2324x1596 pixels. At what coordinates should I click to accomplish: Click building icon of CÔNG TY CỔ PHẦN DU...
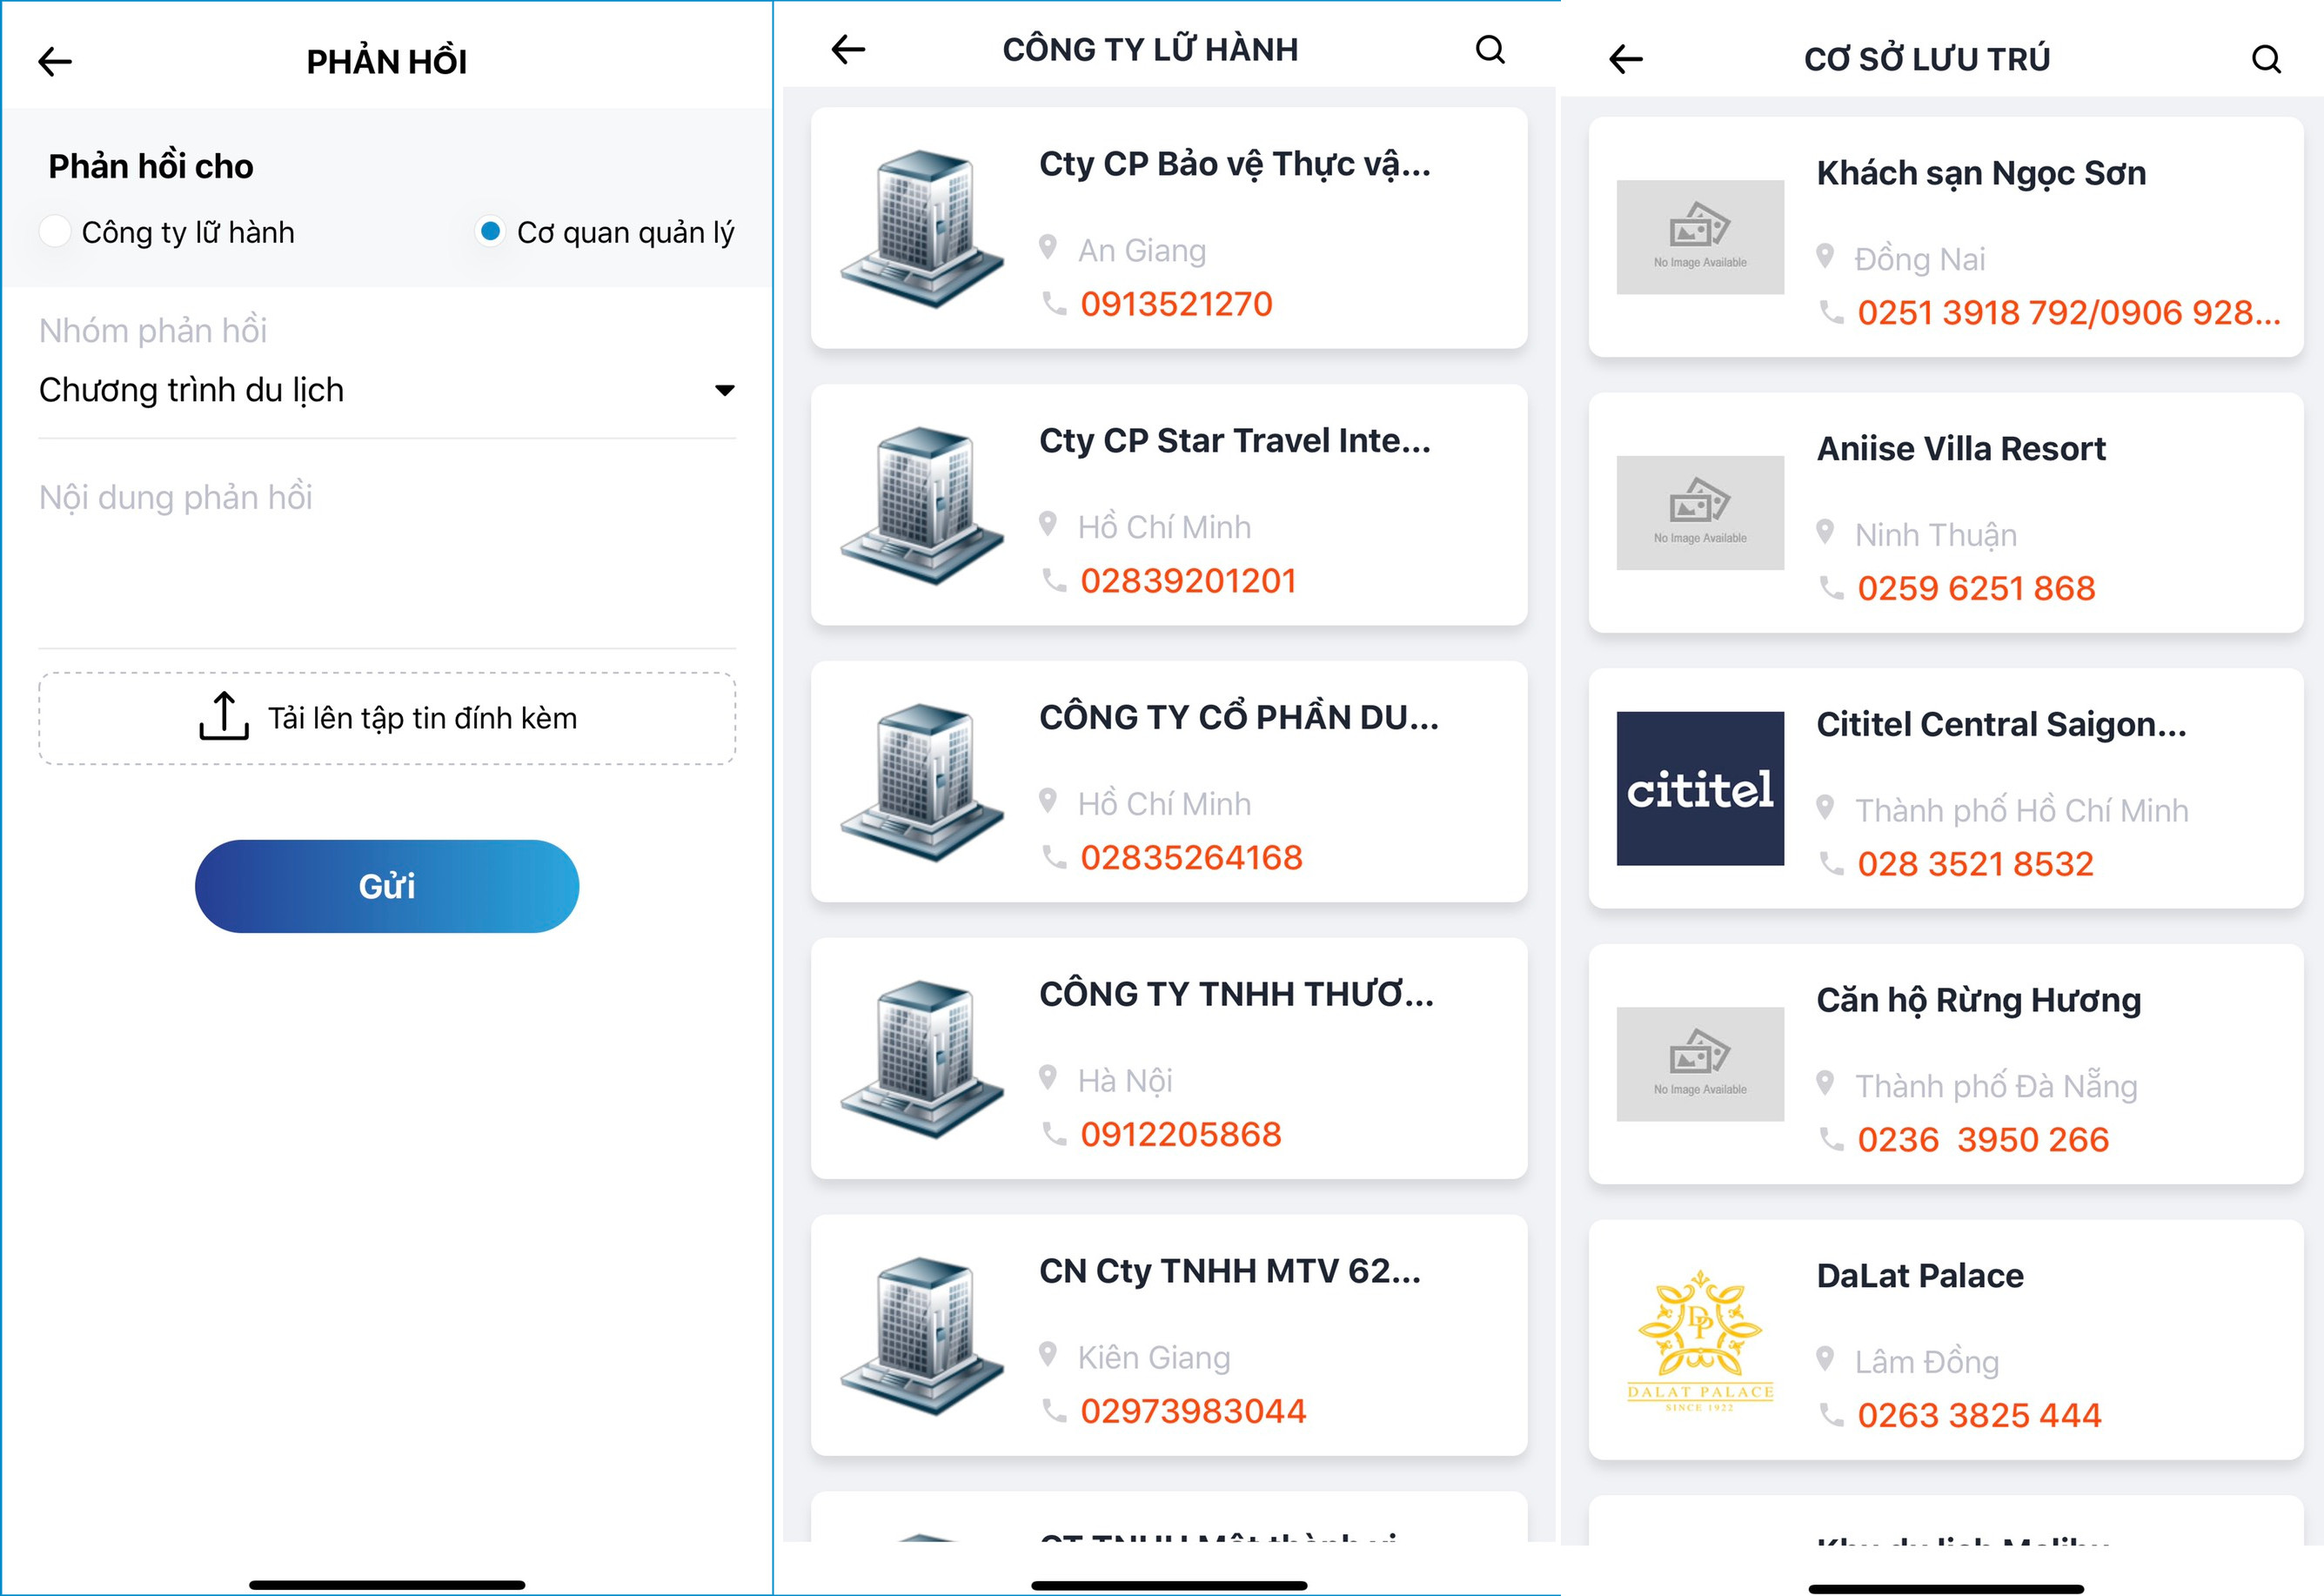[922, 782]
